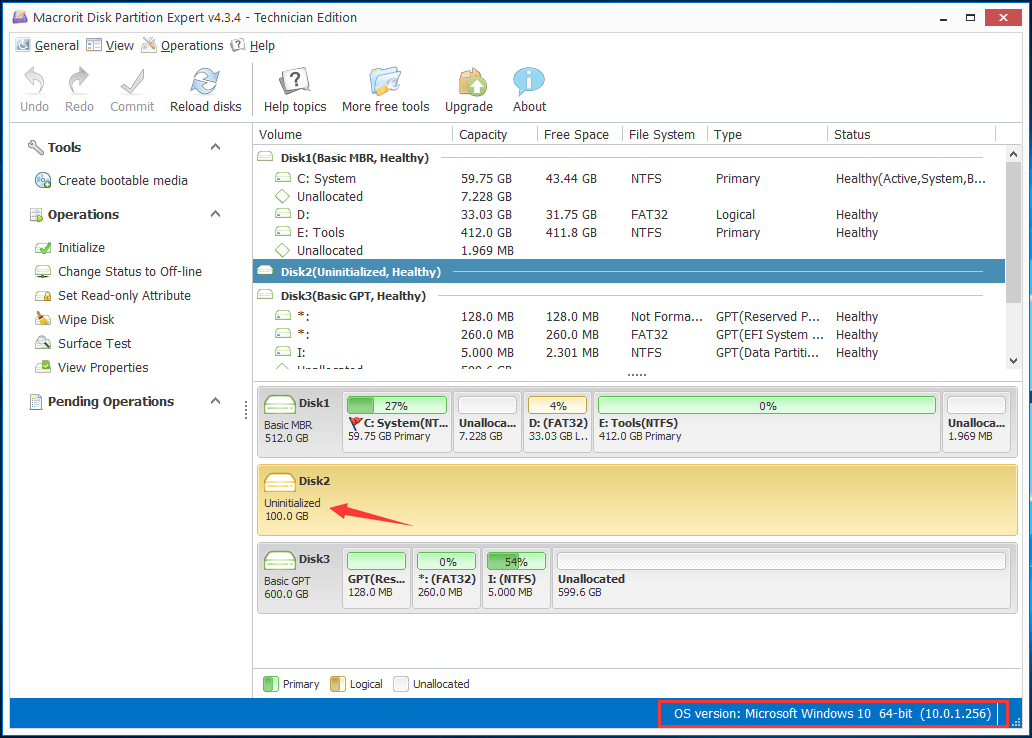Click the 260.0 MB FAT32 EFI System row
Image resolution: width=1032 pixels, height=738 pixels.
point(629,334)
